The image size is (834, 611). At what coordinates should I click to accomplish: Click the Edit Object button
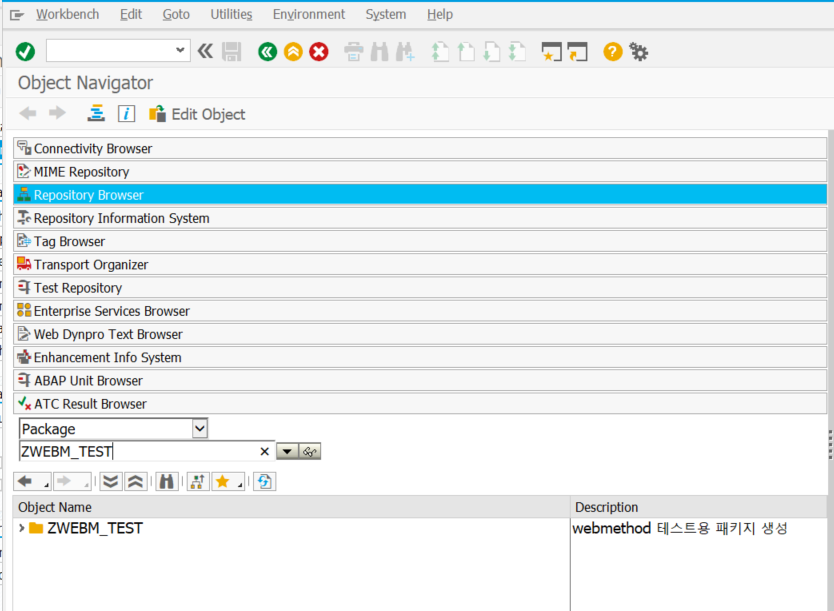pyautogui.click(x=197, y=114)
